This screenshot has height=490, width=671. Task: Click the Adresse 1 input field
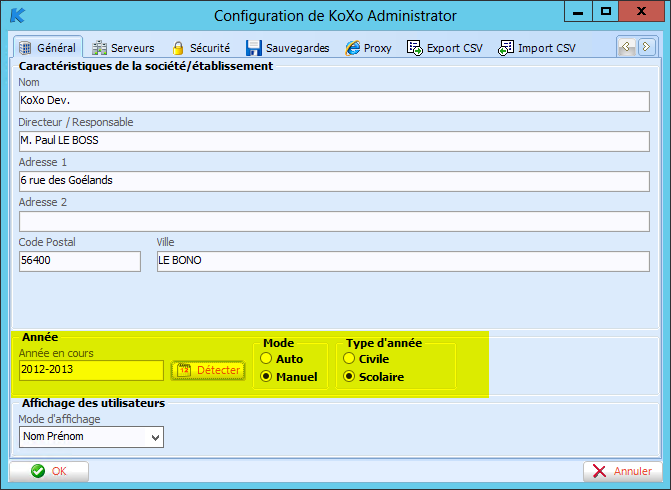(x=334, y=181)
